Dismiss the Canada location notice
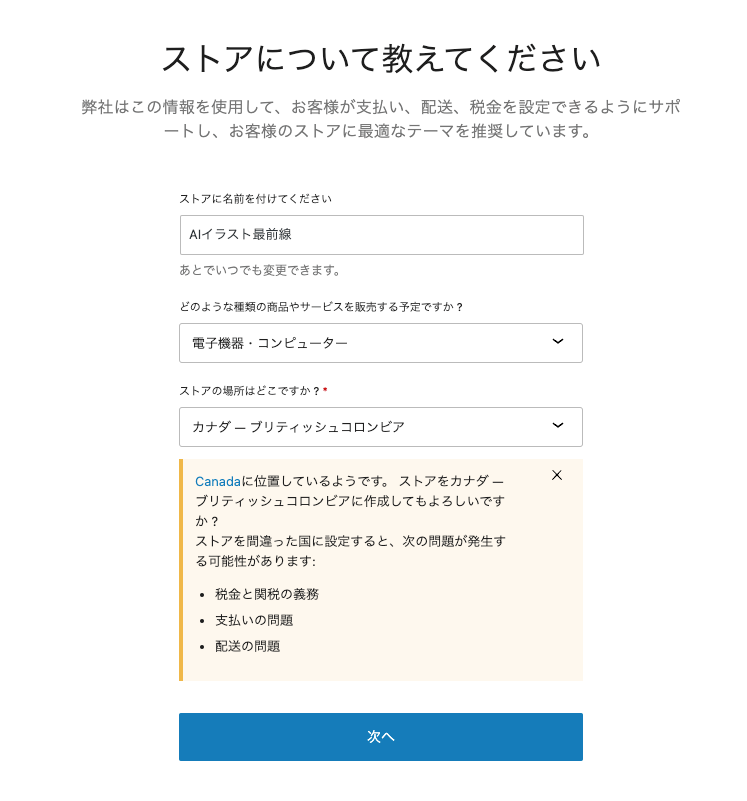 pos(557,475)
